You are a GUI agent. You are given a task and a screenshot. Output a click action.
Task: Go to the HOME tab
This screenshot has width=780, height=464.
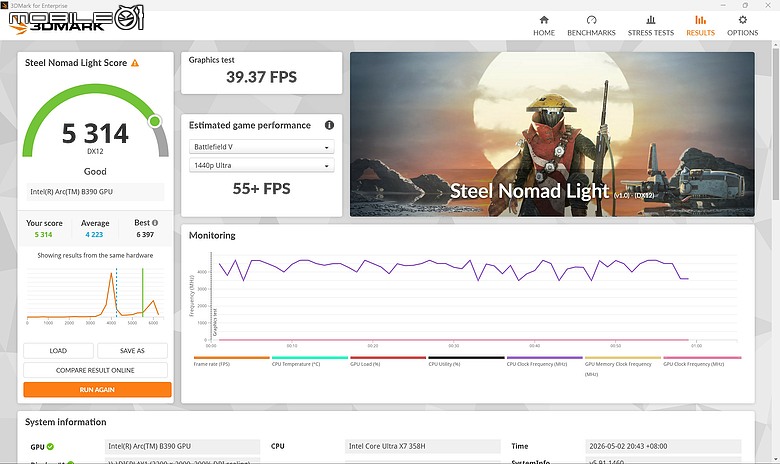coord(544,26)
